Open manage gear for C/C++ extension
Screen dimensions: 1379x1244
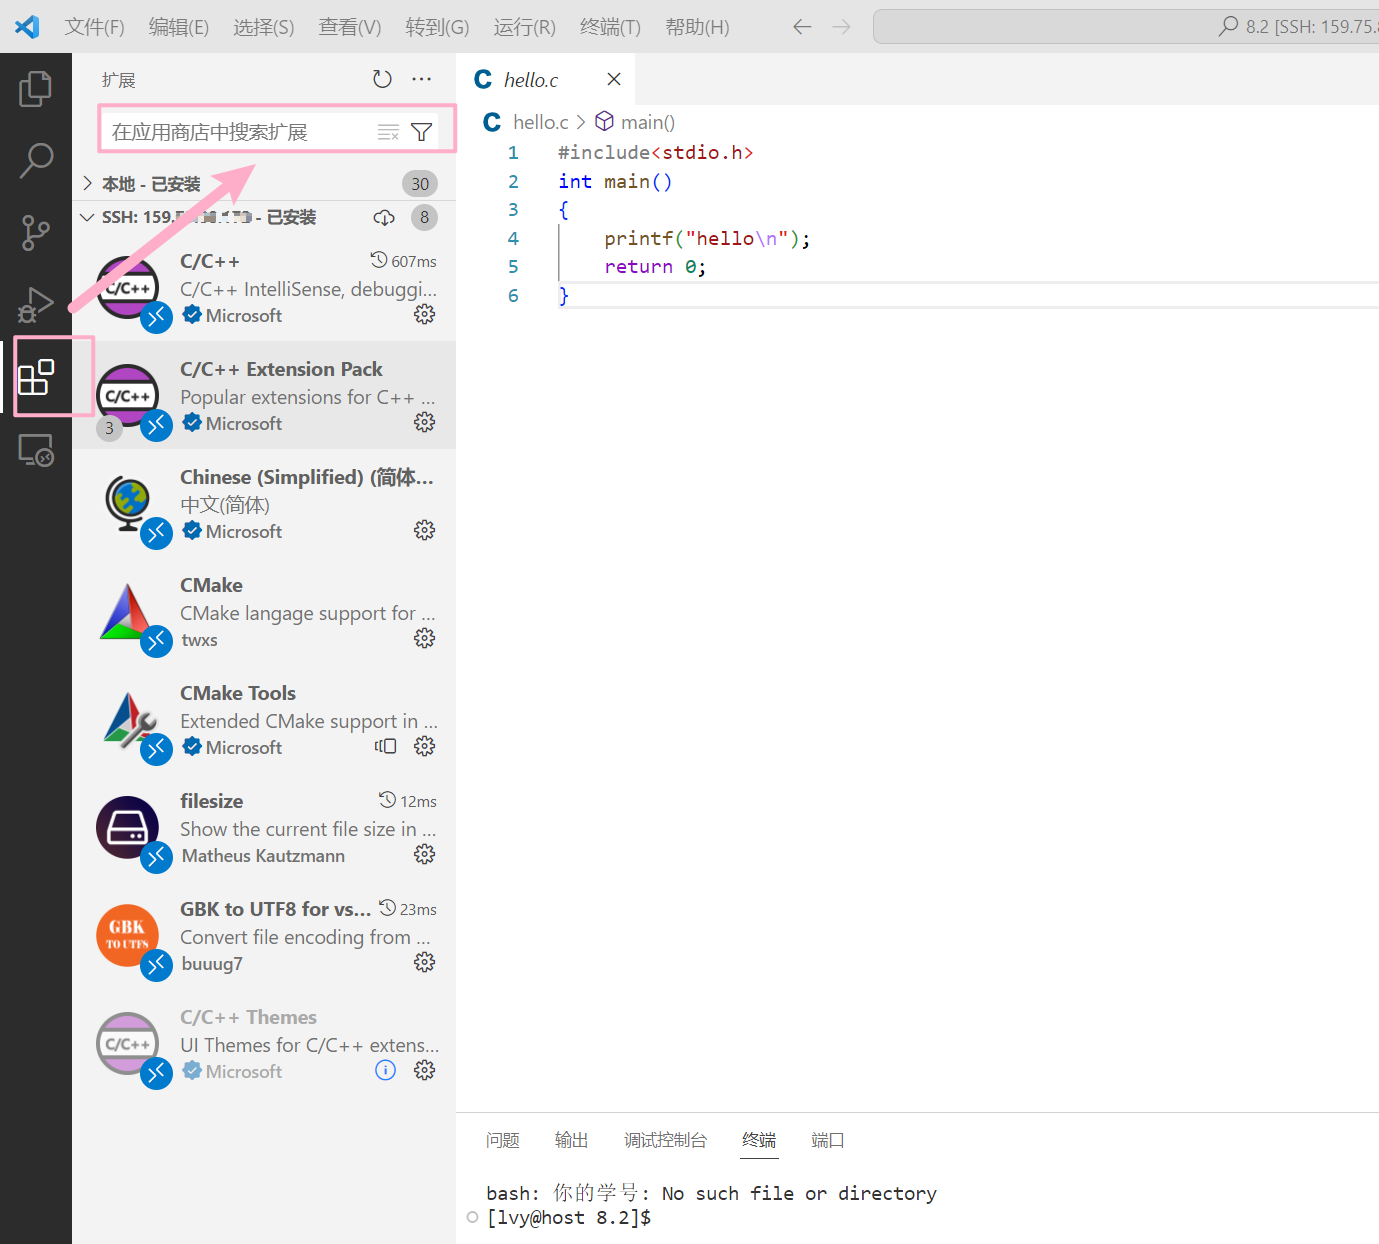pyautogui.click(x=425, y=314)
